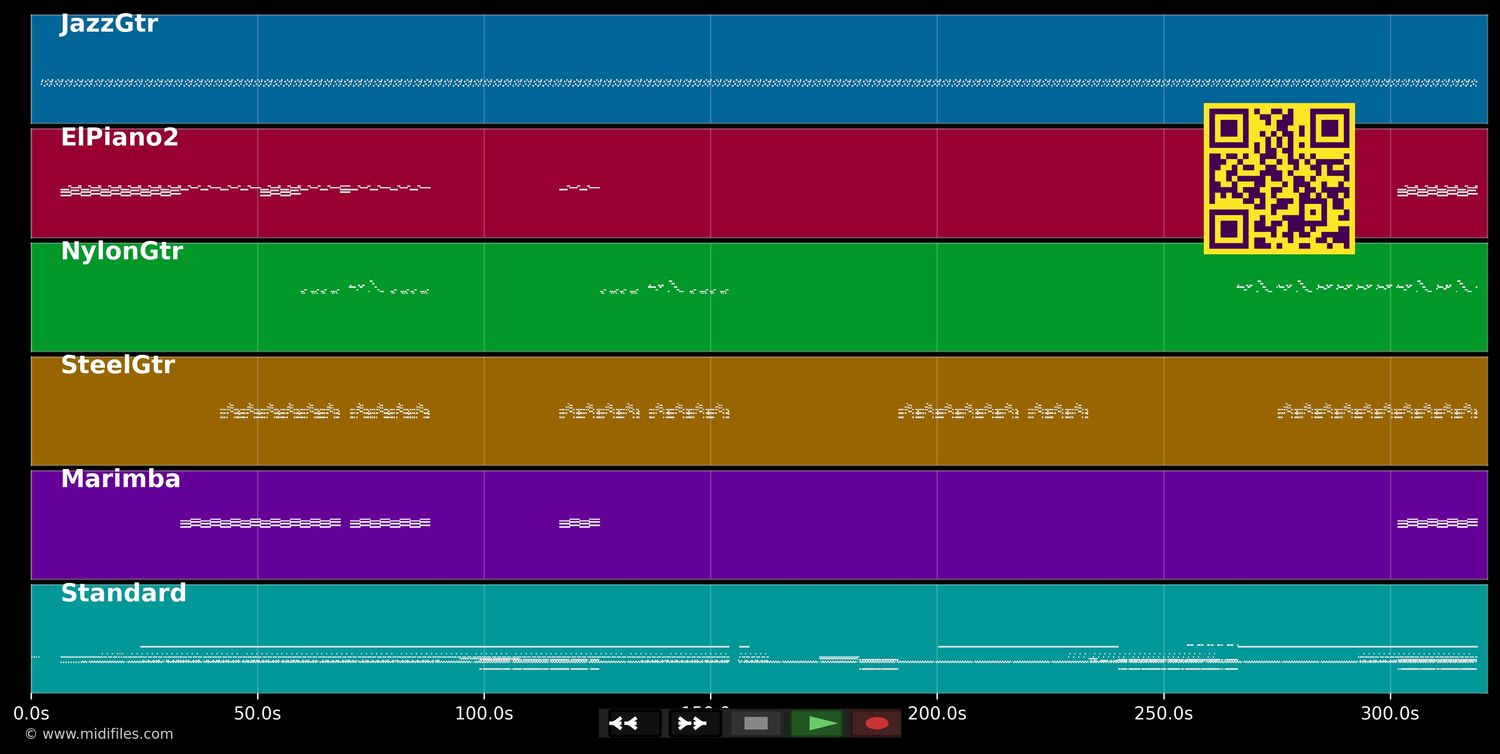Click the JazzGtr note strip
The height and width of the screenshot is (754, 1500).
pos(759,83)
